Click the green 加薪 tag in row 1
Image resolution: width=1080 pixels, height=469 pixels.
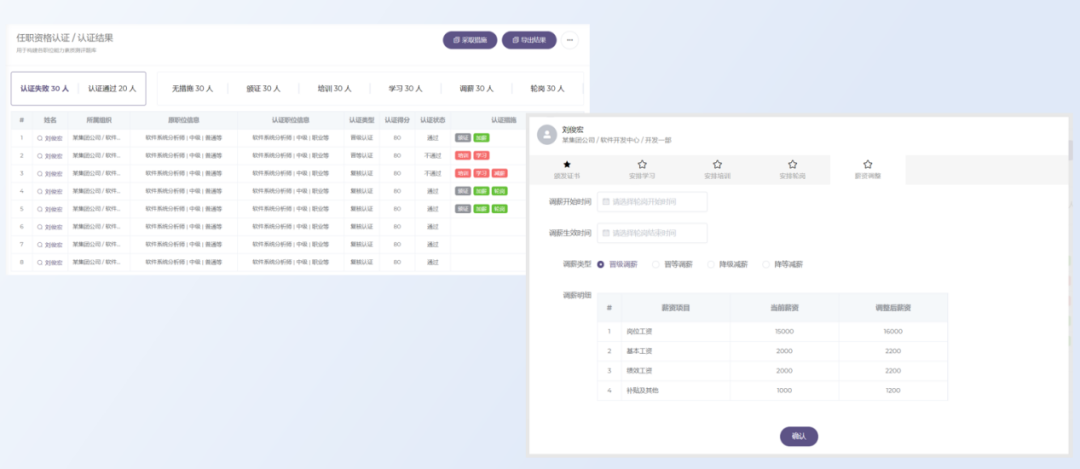coord(481,138)
